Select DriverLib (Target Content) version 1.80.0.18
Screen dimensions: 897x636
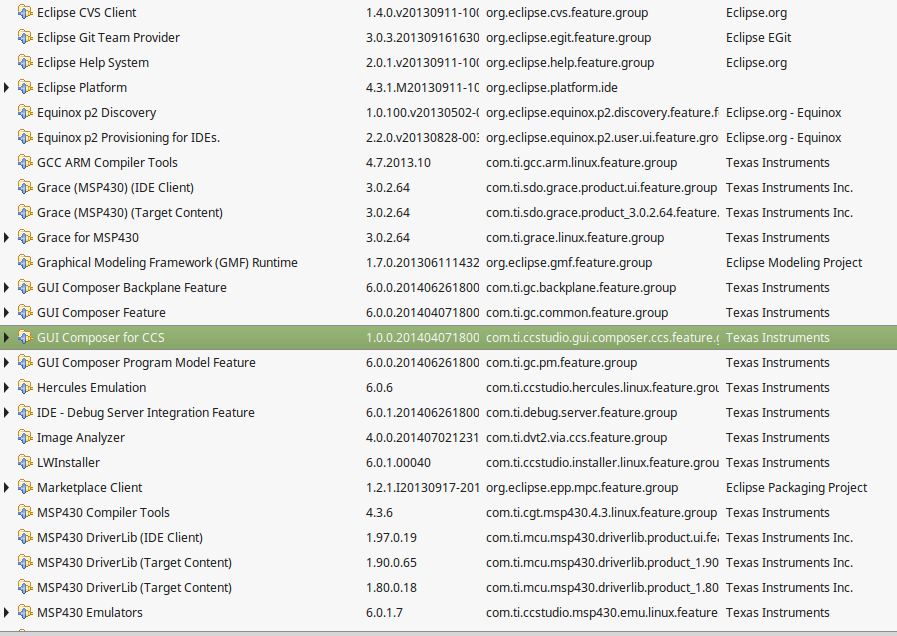pos(391,587)
